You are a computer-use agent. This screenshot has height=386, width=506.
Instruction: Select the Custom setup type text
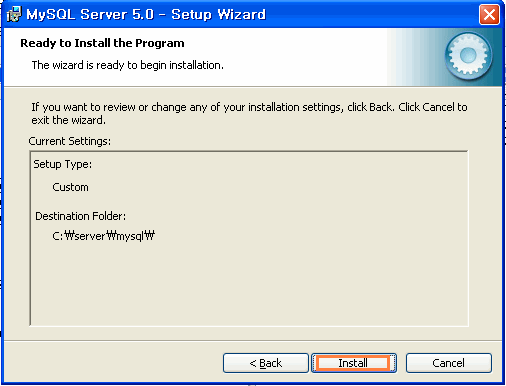70,187
